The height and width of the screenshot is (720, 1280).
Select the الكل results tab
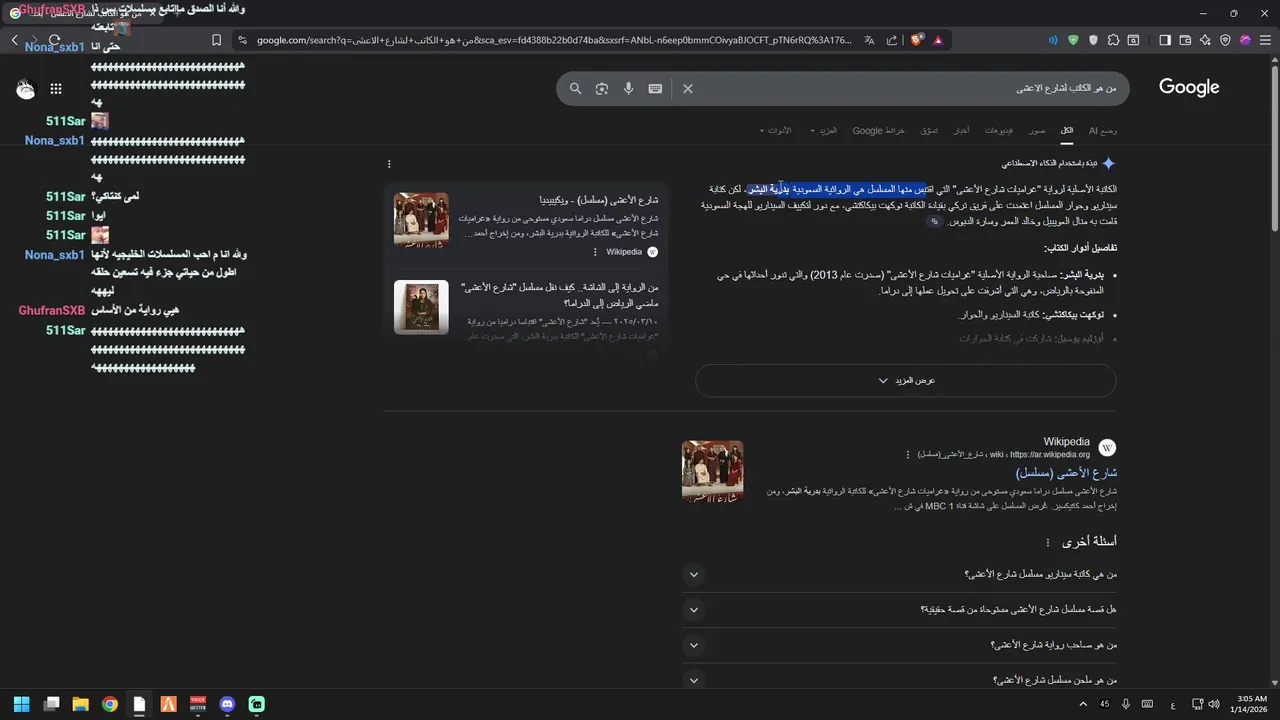click(x=1067, y=130)
